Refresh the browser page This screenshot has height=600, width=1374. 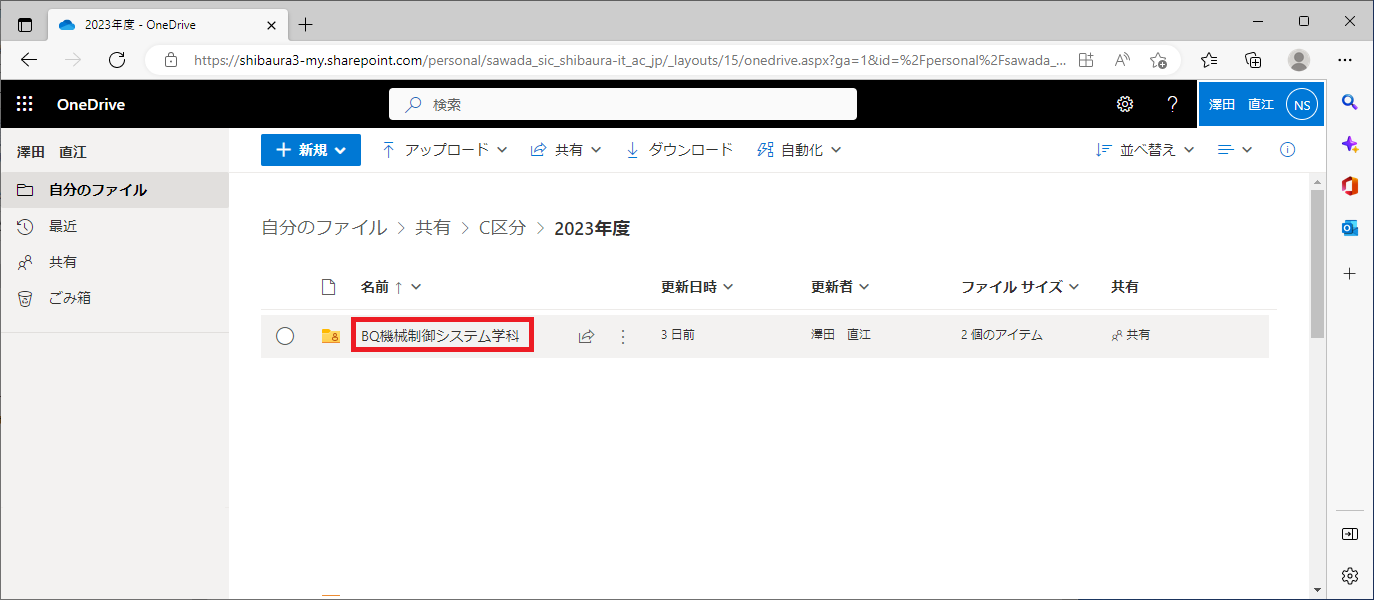pos(117,60)
